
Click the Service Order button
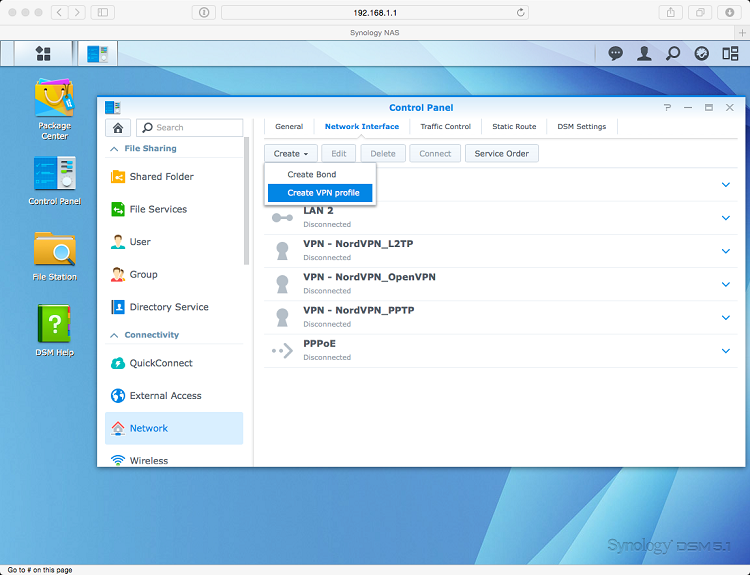point(502,153)
